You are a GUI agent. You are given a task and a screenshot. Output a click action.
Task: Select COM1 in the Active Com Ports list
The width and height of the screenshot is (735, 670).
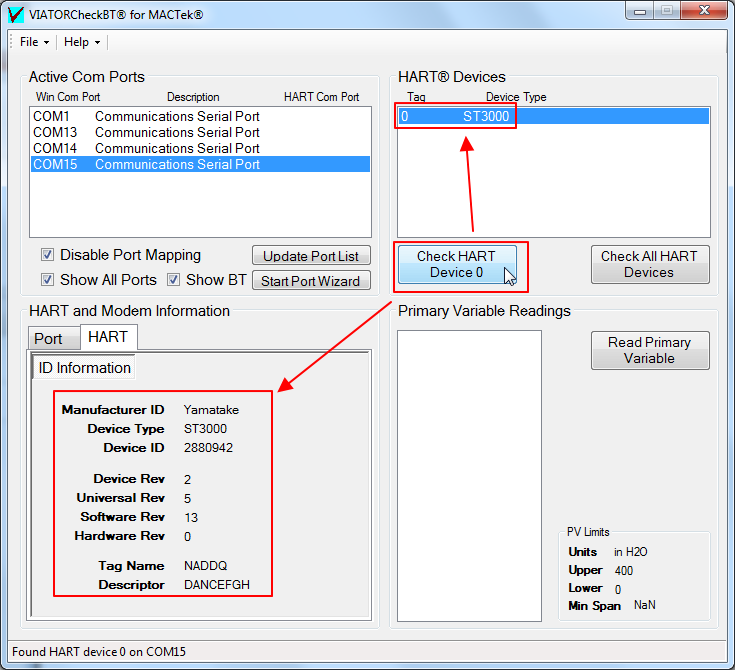(x=200, y=116)
